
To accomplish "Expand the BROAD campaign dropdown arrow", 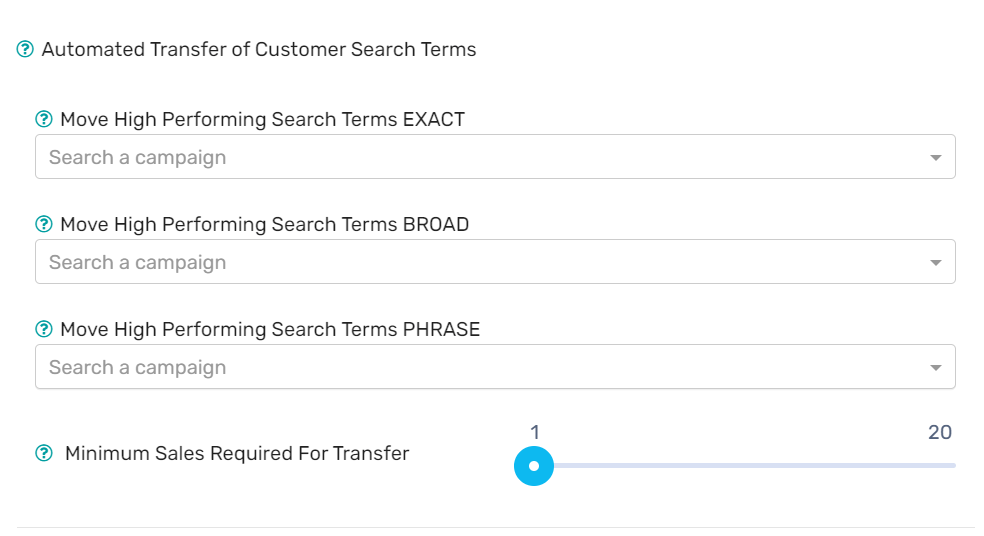I will click(935, 262).
